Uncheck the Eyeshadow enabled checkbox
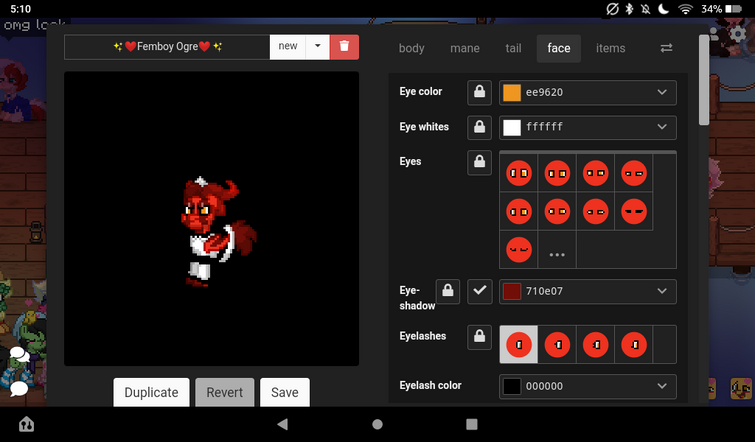755x442 pixels. point(480,292)
